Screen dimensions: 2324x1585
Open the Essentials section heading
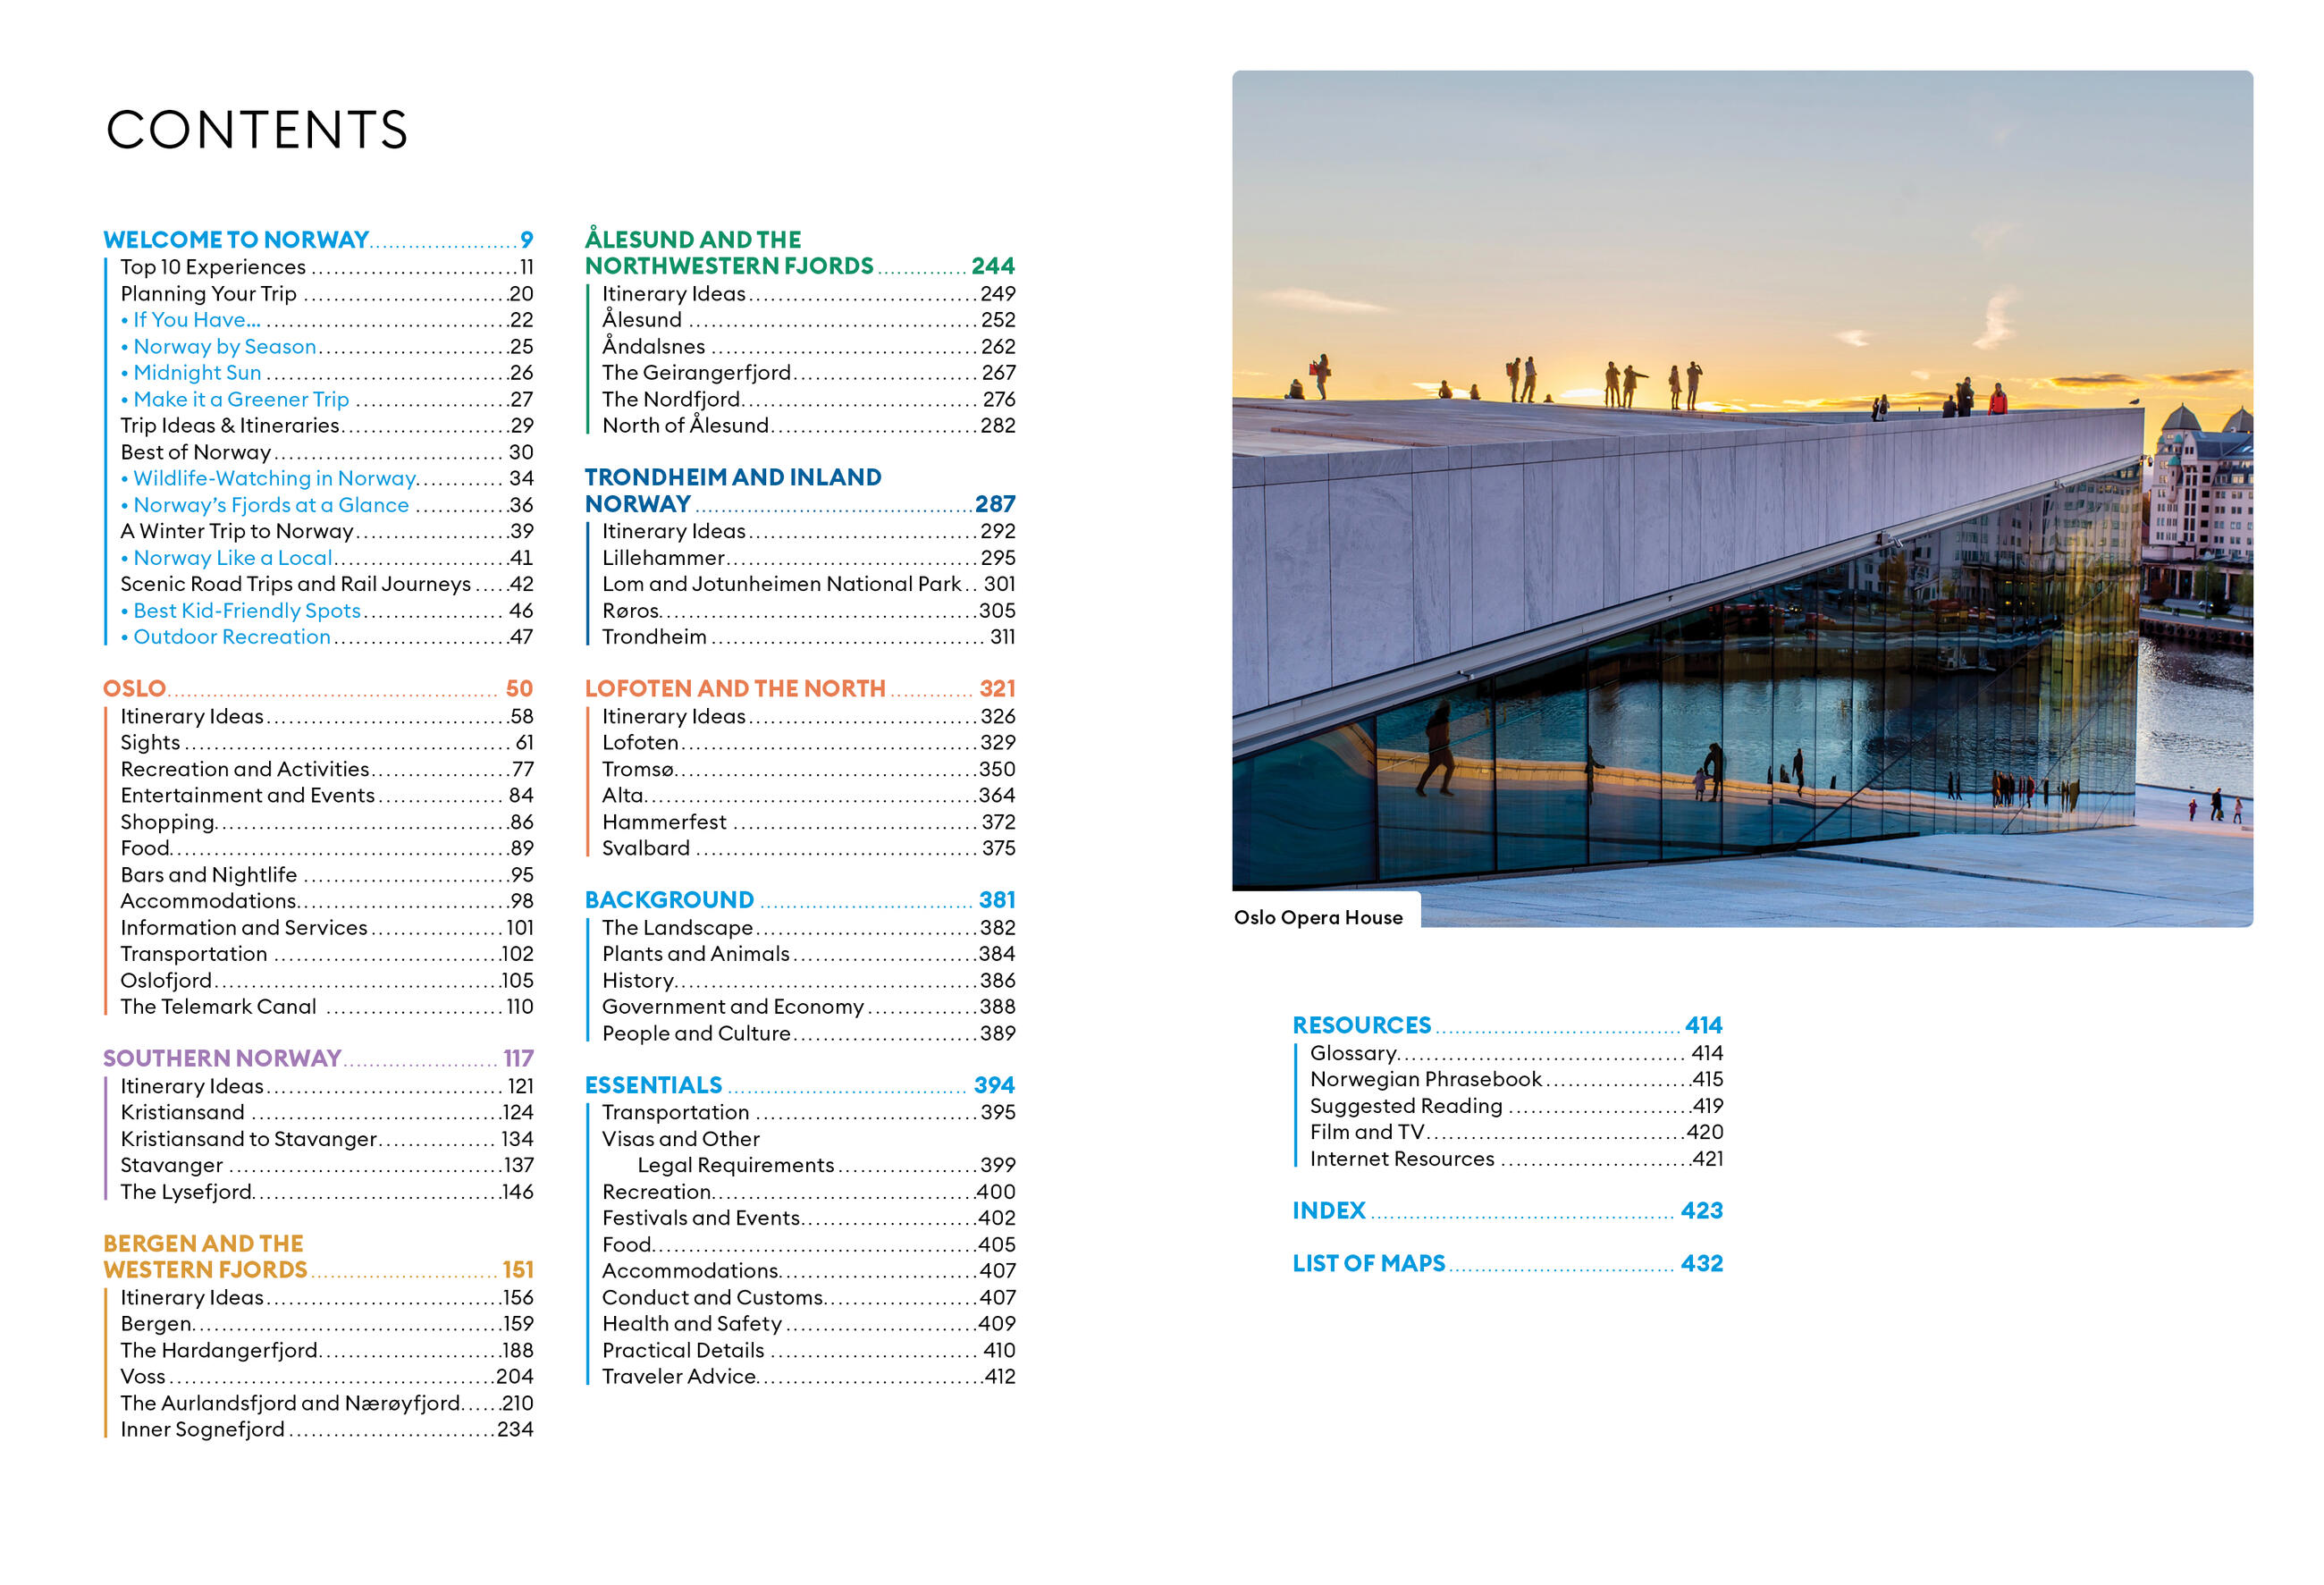point(653,1085)
